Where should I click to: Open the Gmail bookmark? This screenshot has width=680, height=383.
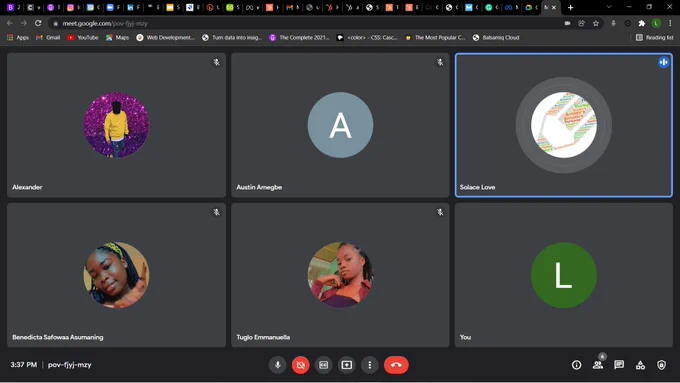coord(48,38)
